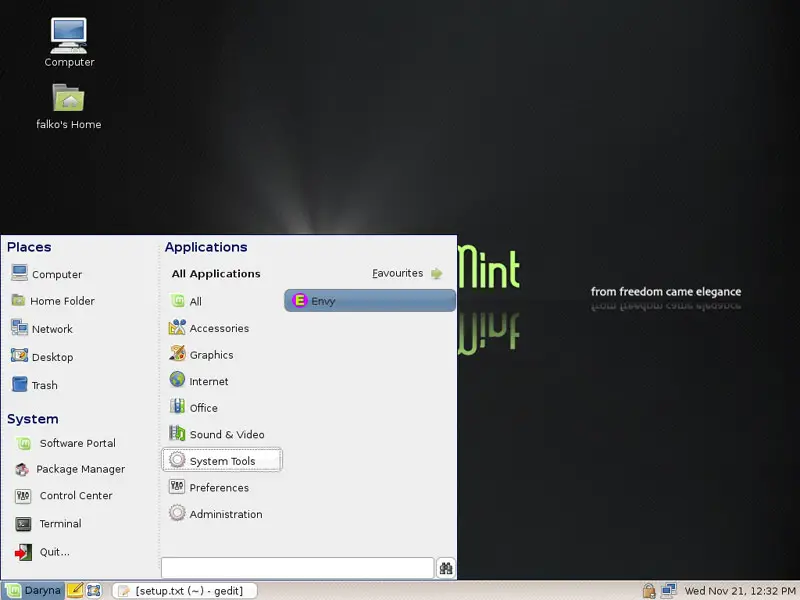Select the Preferences category
800x600 pixels.
click(x=222, y=487)
